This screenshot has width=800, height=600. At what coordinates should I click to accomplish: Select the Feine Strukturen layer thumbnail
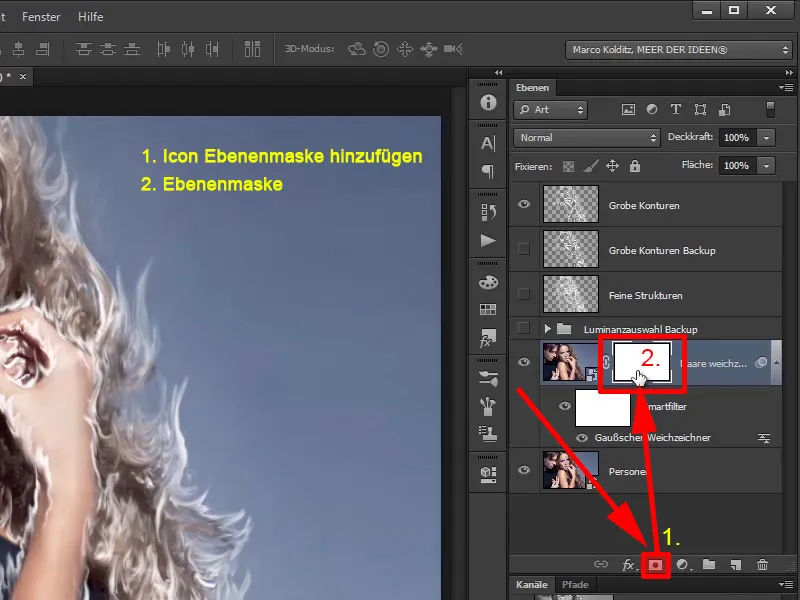(571, 294)
